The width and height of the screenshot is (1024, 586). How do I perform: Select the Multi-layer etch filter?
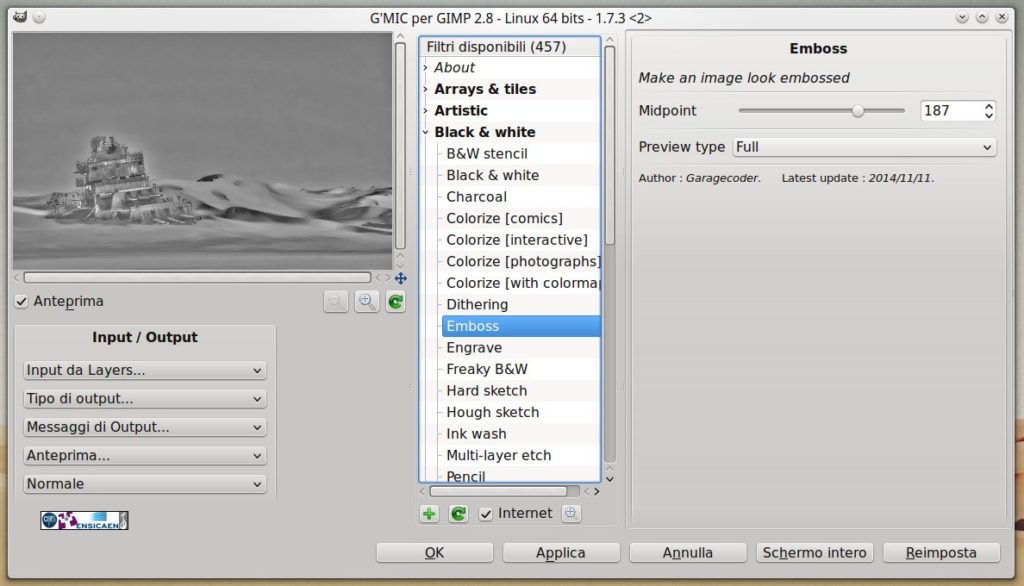tap(498, 455)
